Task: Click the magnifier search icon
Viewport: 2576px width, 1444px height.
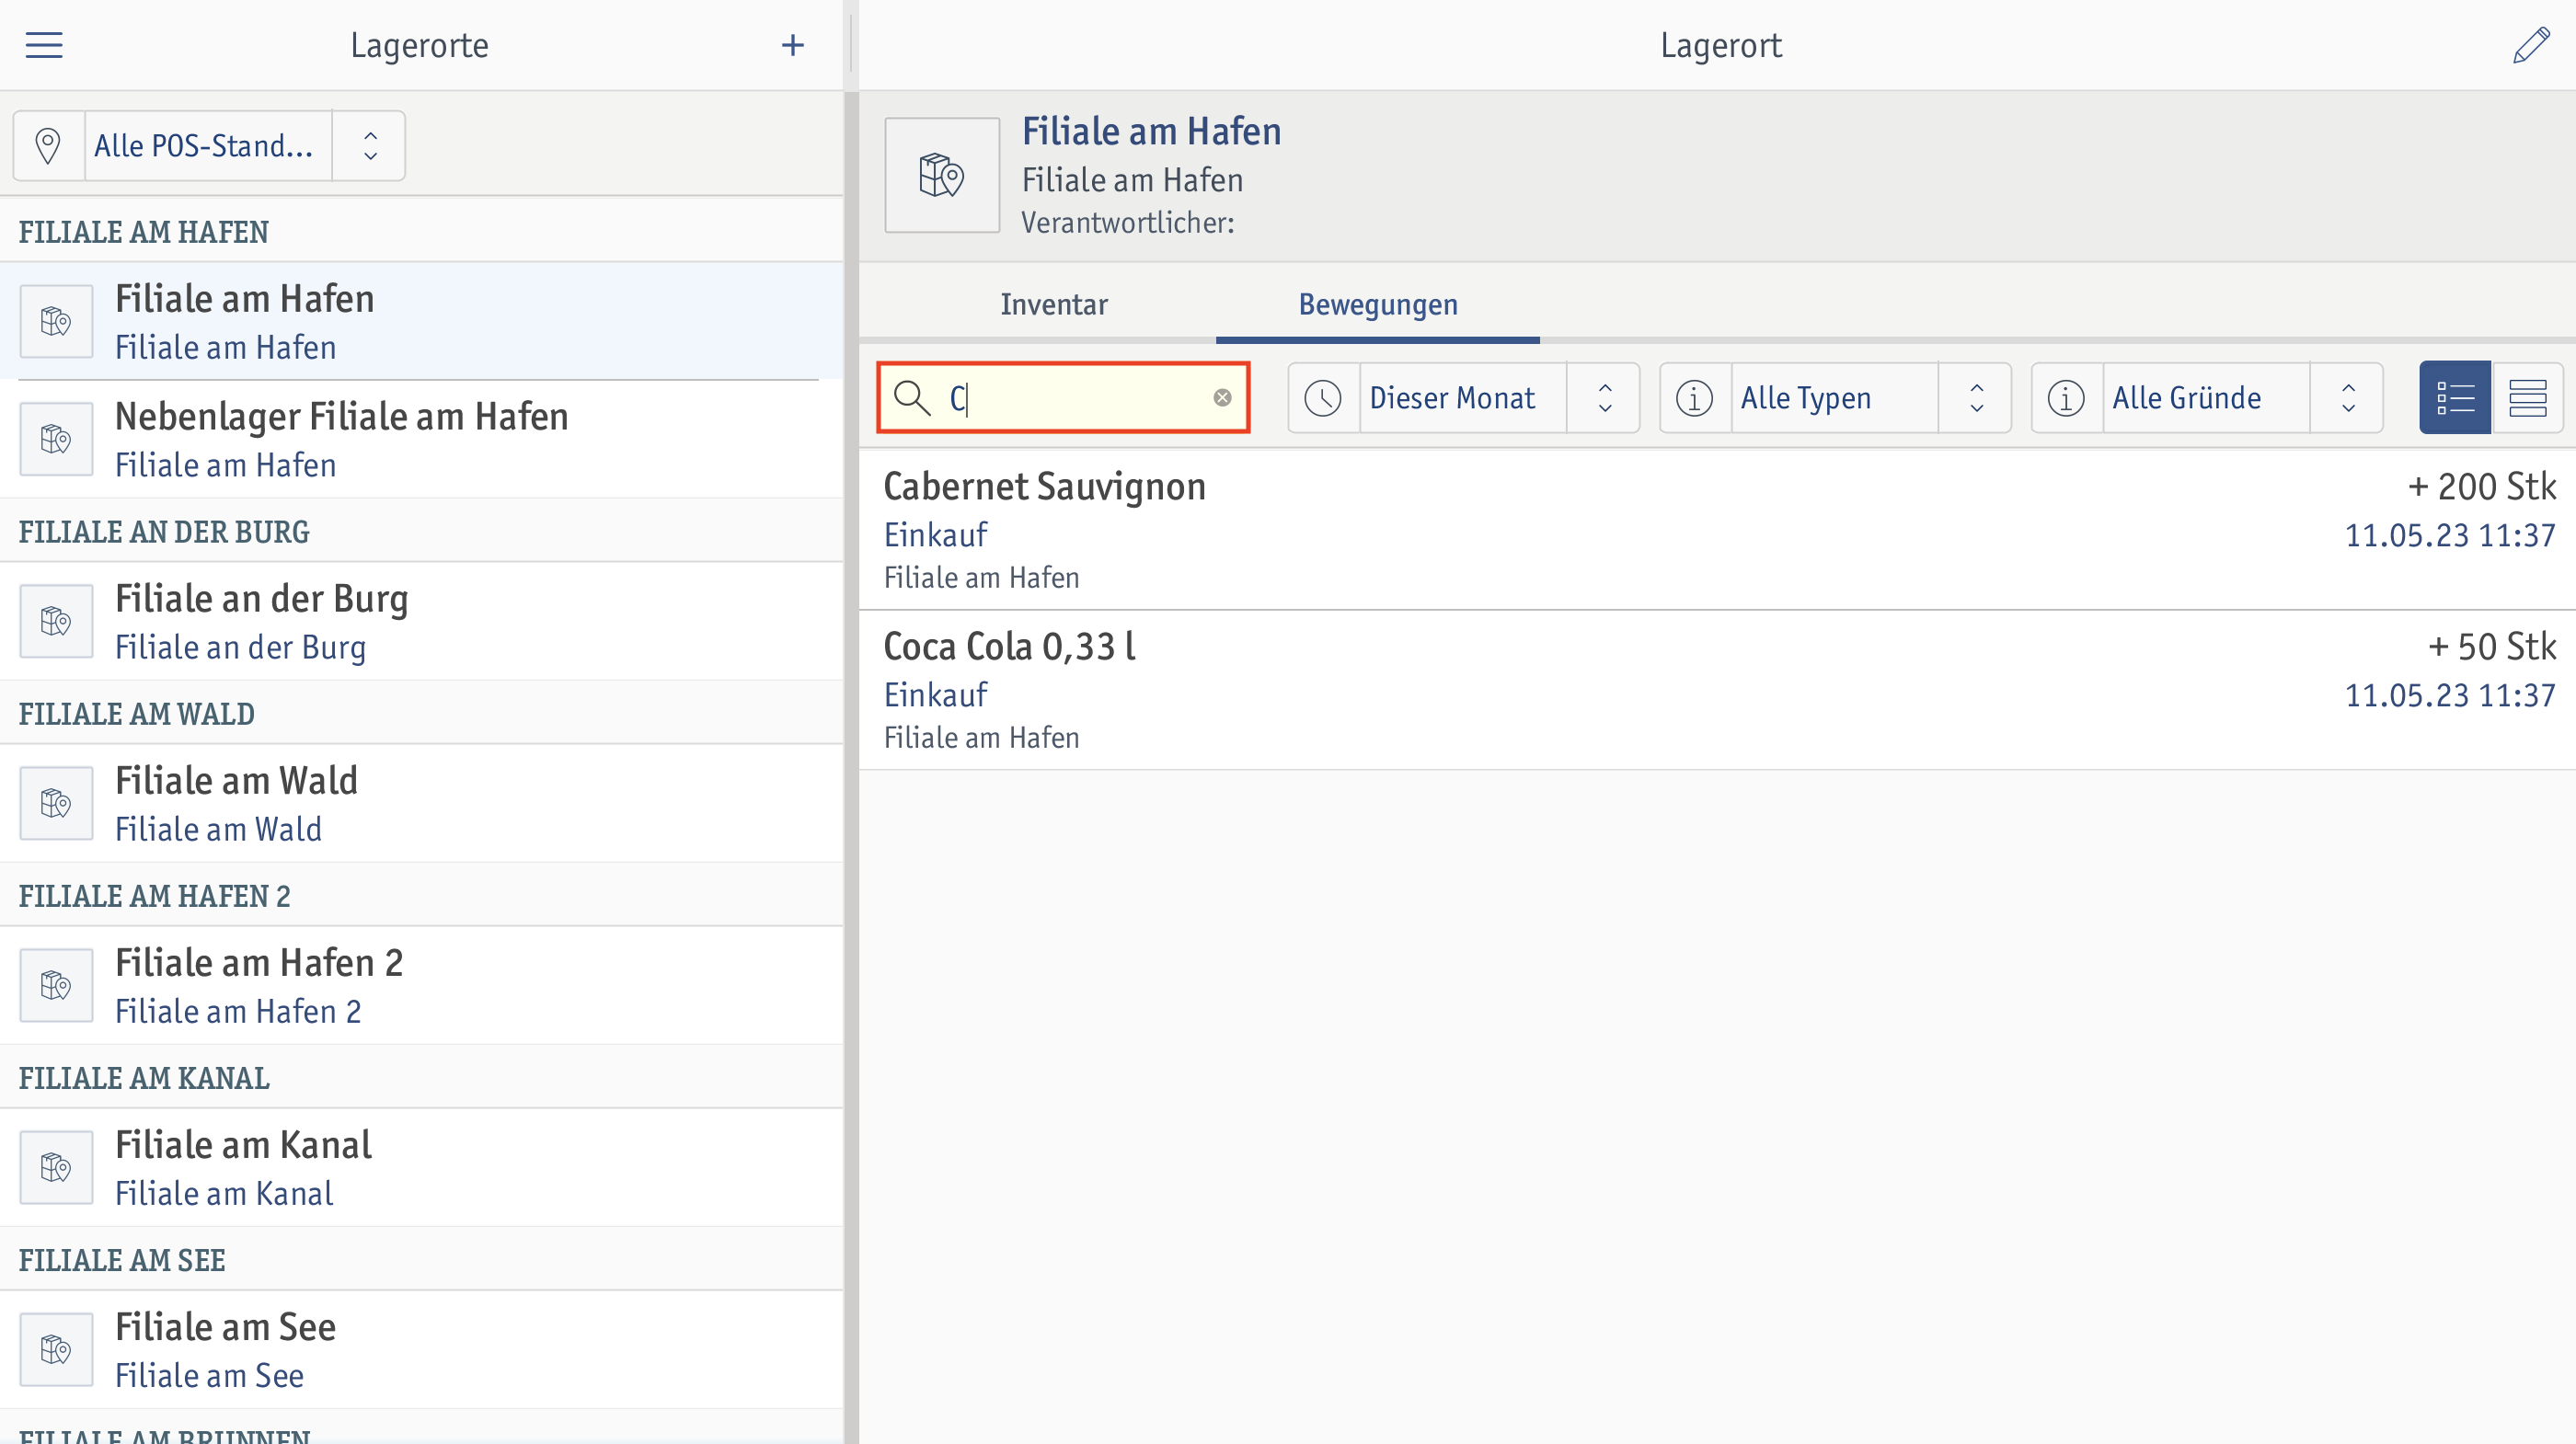Action: point(912,398)
